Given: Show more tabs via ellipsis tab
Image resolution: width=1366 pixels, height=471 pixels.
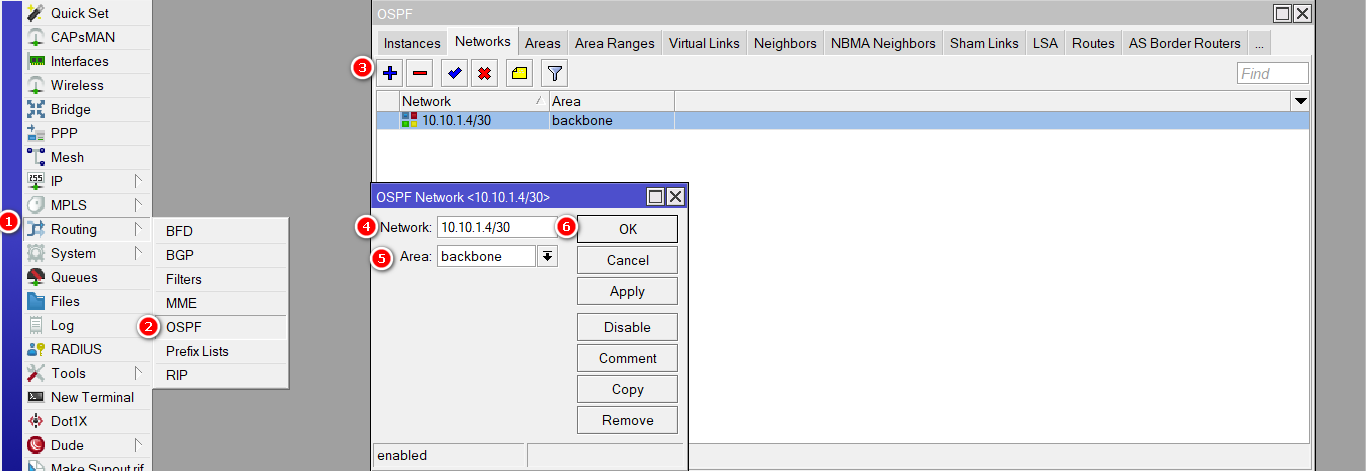Looking at the screenshot, I should [1259, 43].
